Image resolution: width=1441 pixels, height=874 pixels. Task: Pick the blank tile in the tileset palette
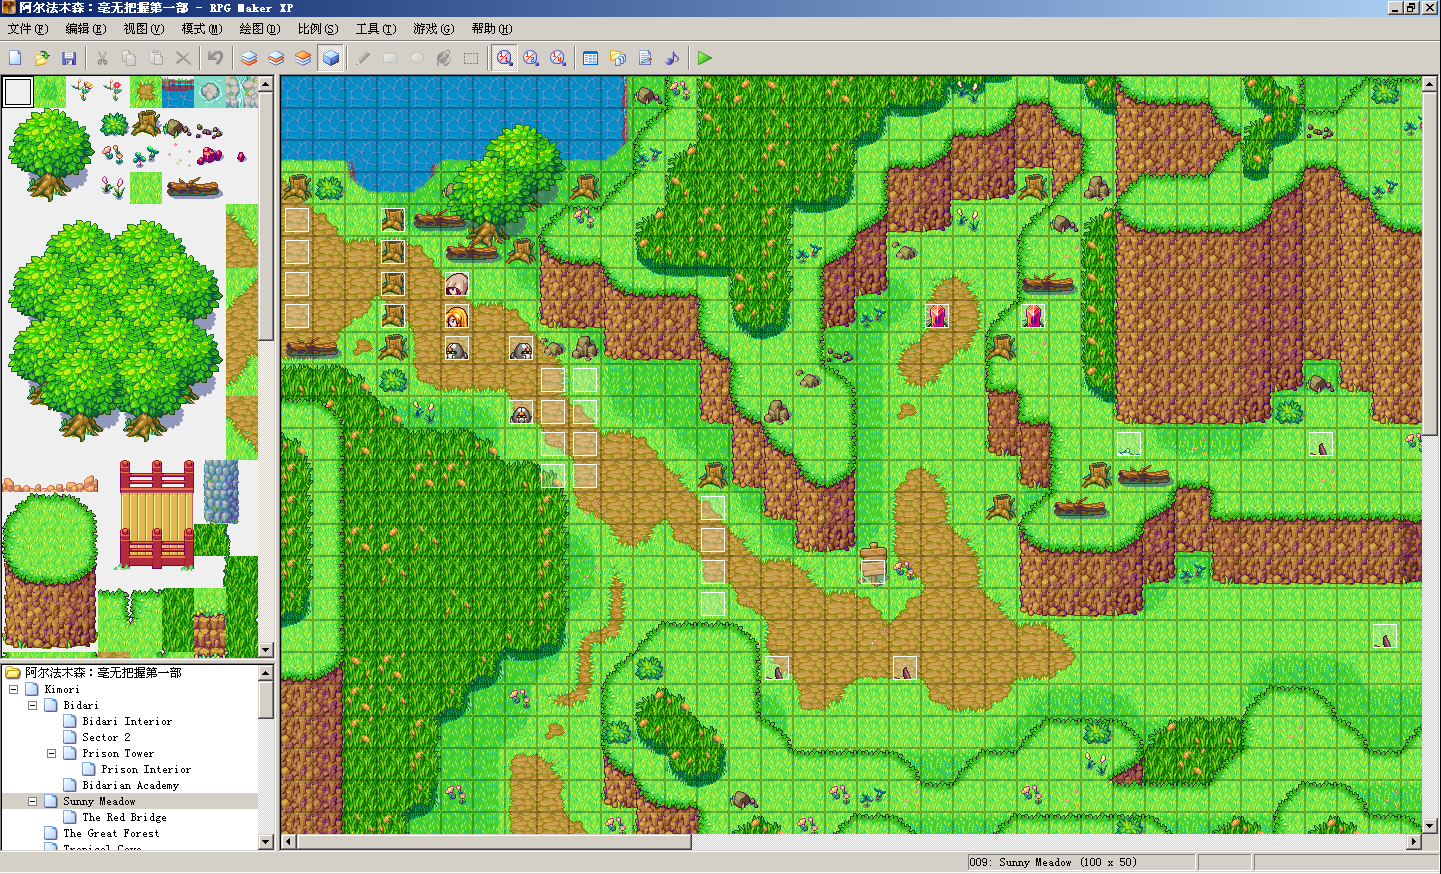pyautogui.click(x=18, y=92)
